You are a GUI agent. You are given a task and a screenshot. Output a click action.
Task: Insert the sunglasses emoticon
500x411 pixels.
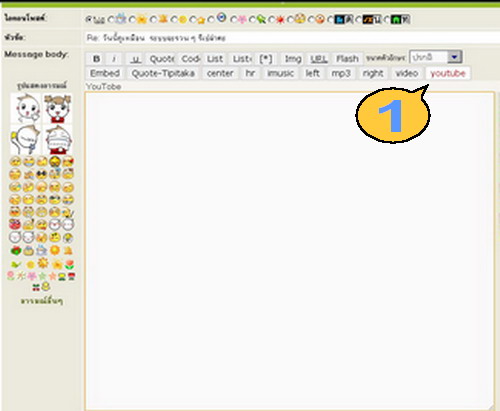tap(41, 174)
